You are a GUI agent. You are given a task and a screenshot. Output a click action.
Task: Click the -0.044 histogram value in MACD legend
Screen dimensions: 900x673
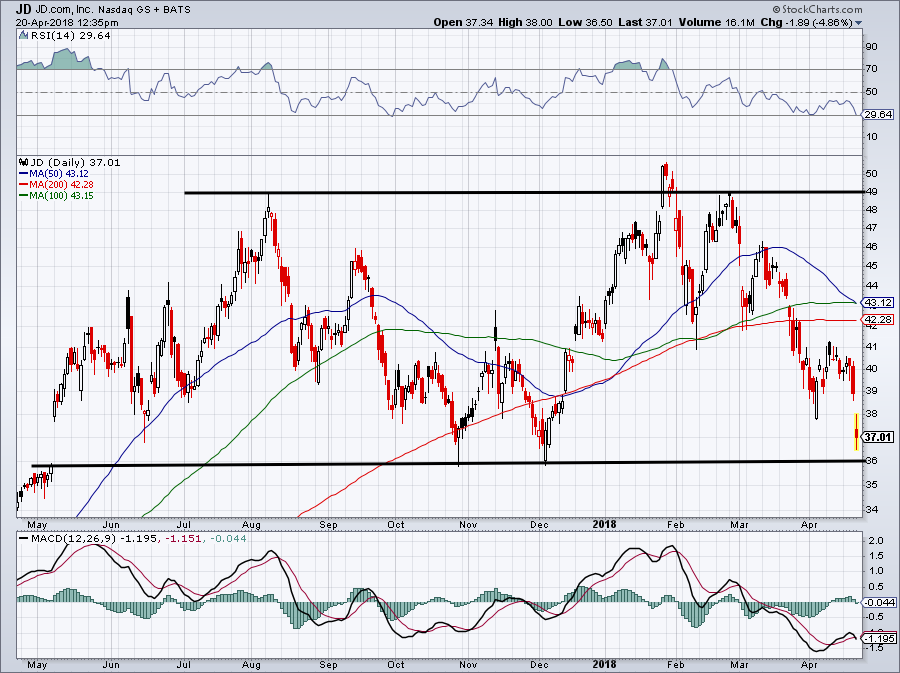click(228, 539)
